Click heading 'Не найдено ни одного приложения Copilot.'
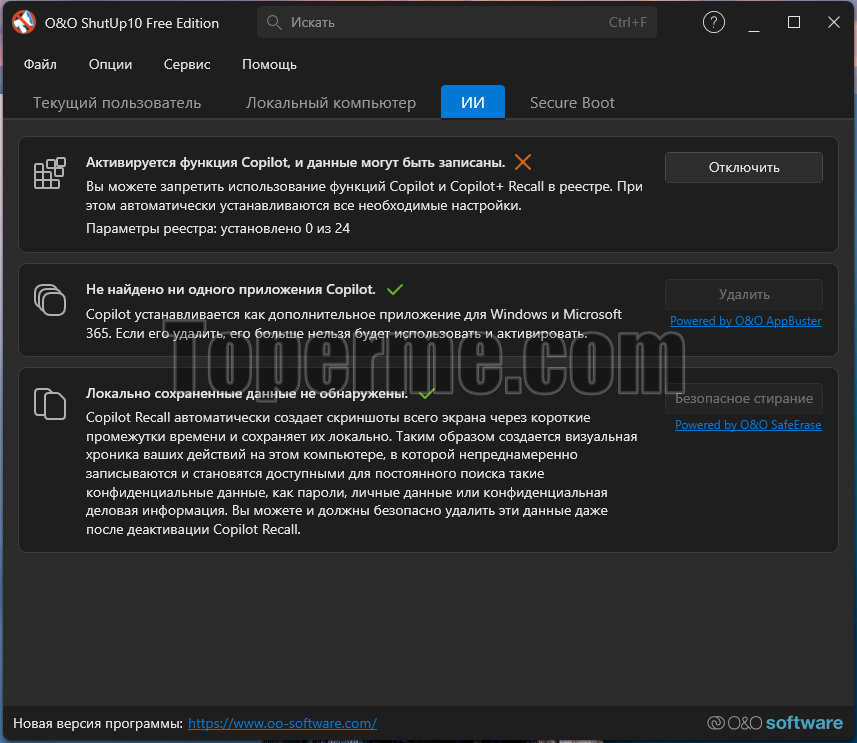The image size is (857, 743). click(231, 289)
